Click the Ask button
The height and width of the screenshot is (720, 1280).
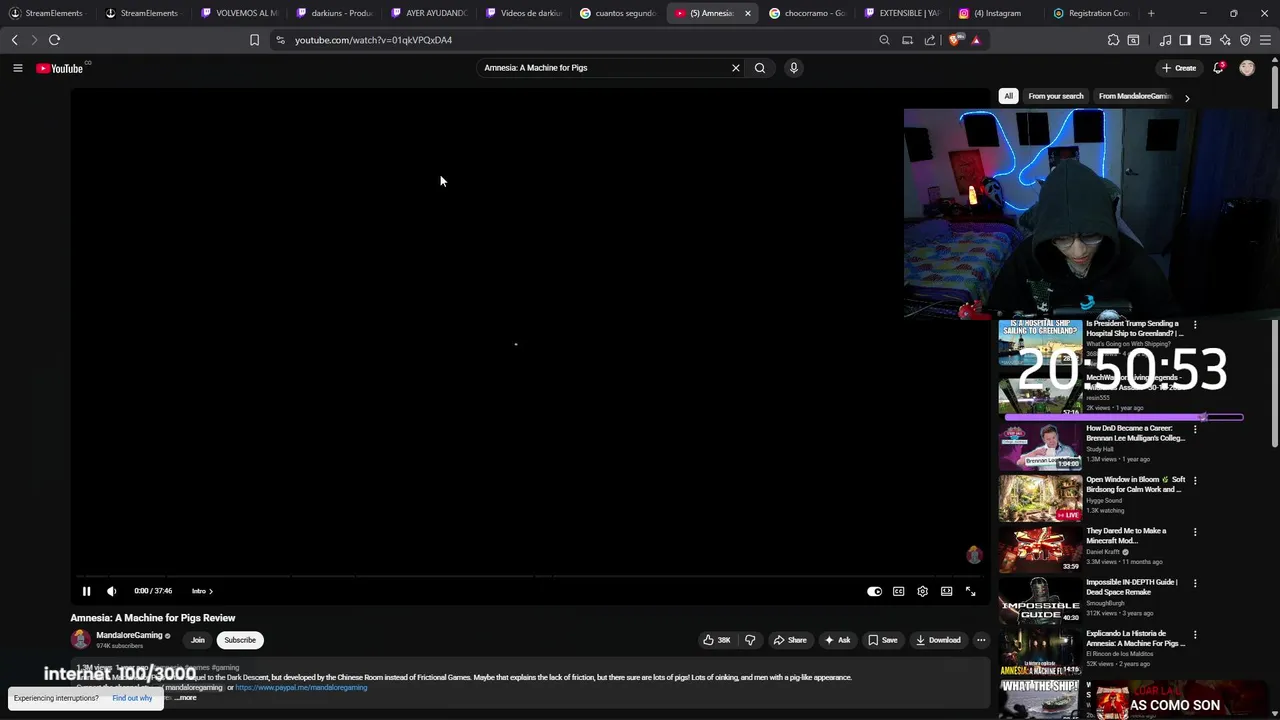(x=837, y=640)
